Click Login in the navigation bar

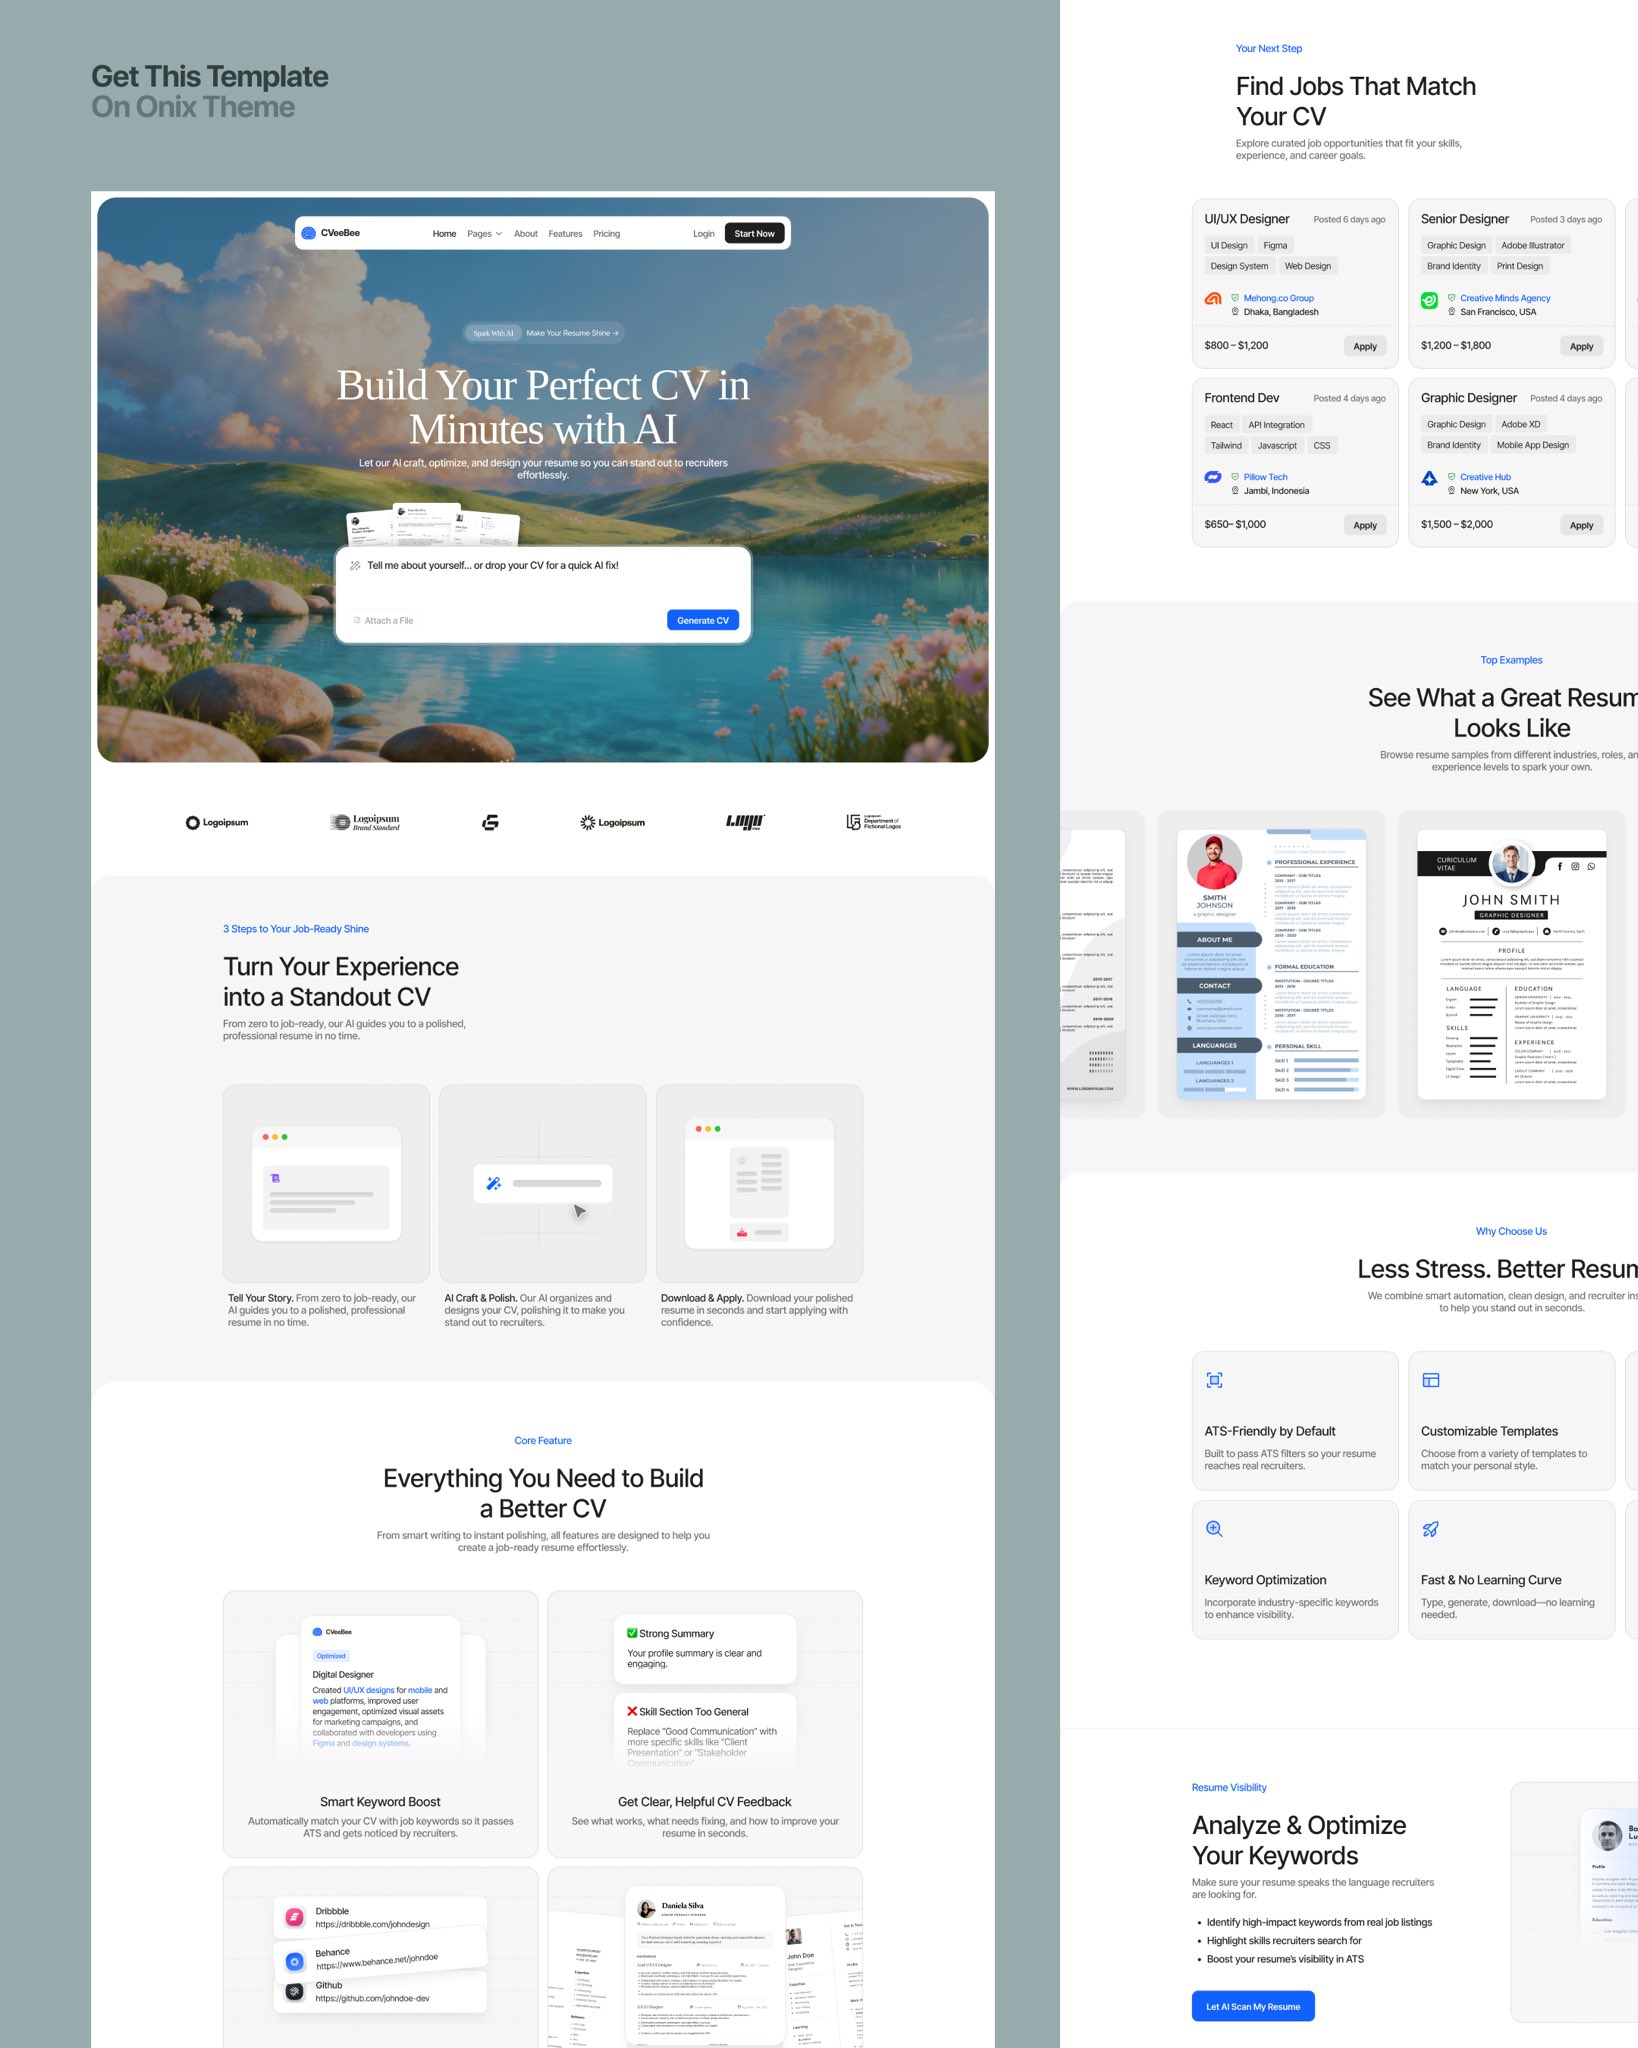coord(704,234)
